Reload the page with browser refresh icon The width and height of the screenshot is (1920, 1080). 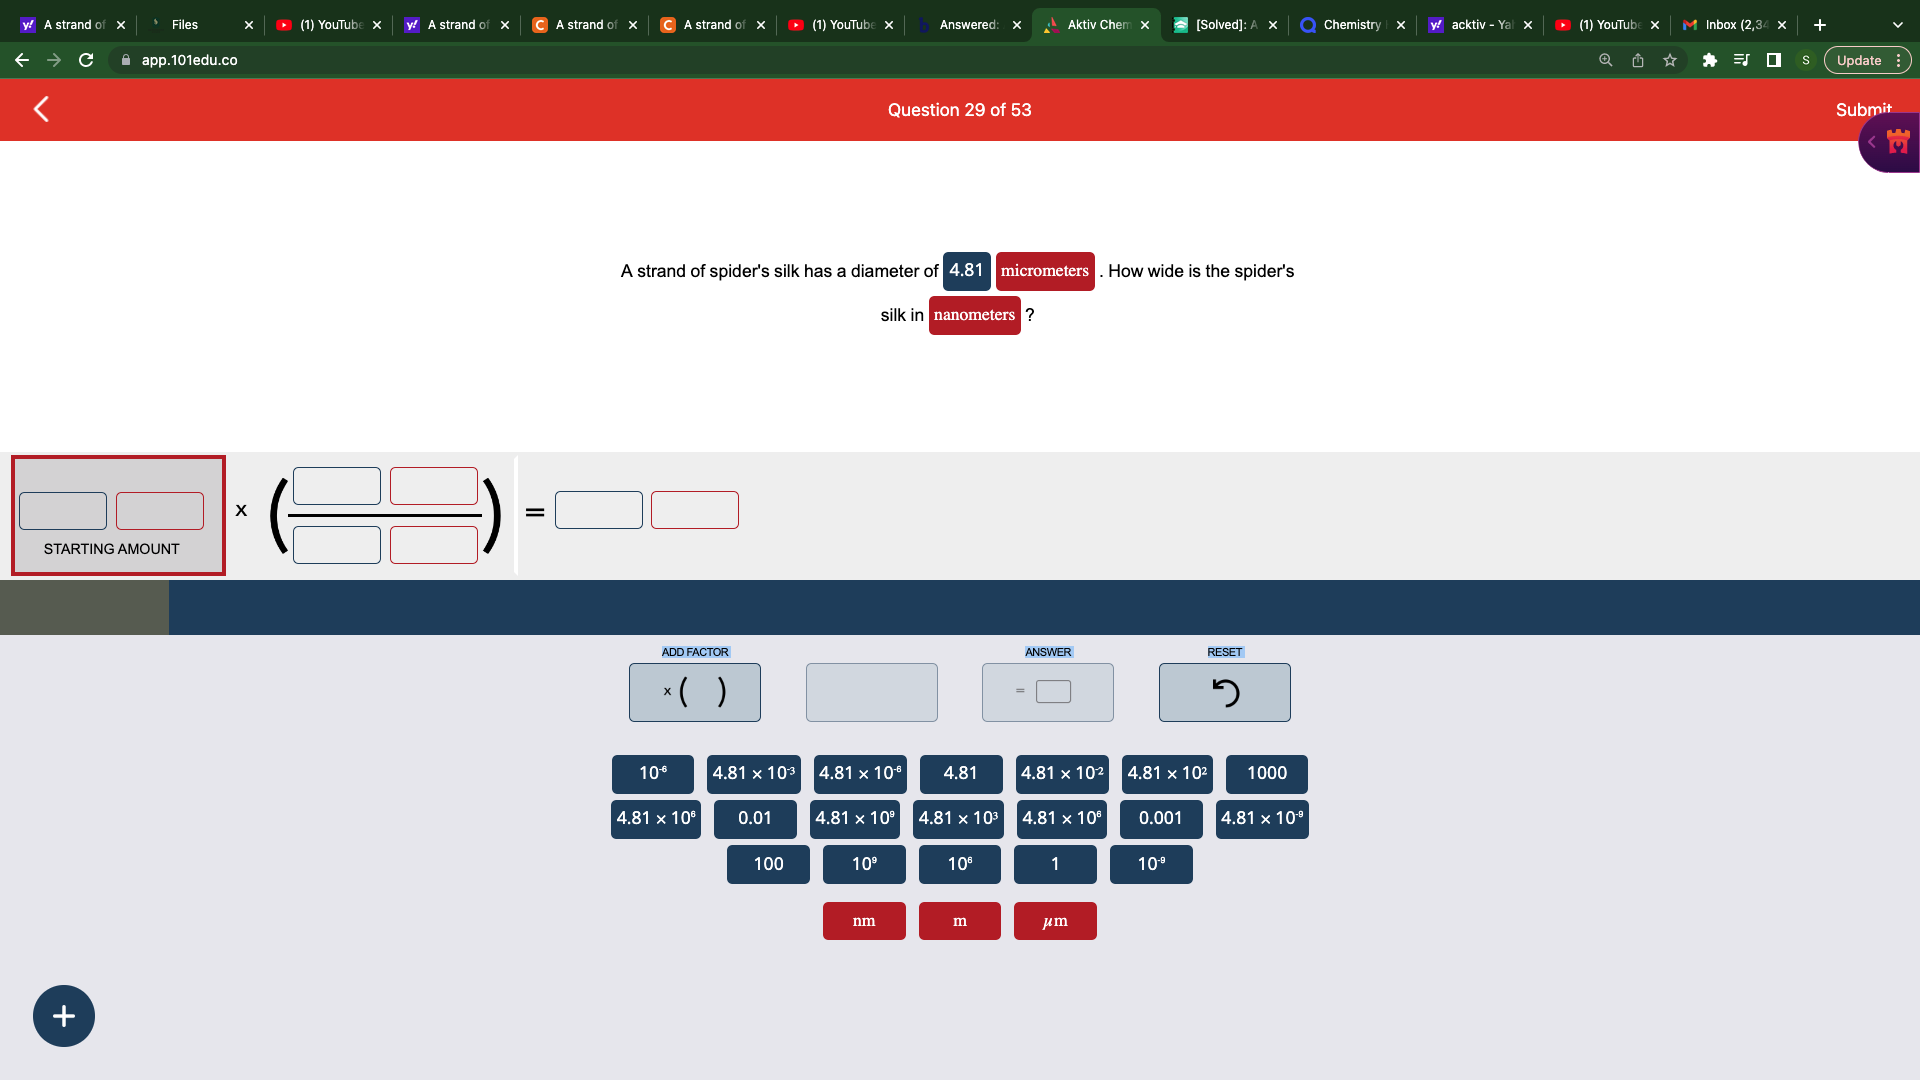pos(86,60)
